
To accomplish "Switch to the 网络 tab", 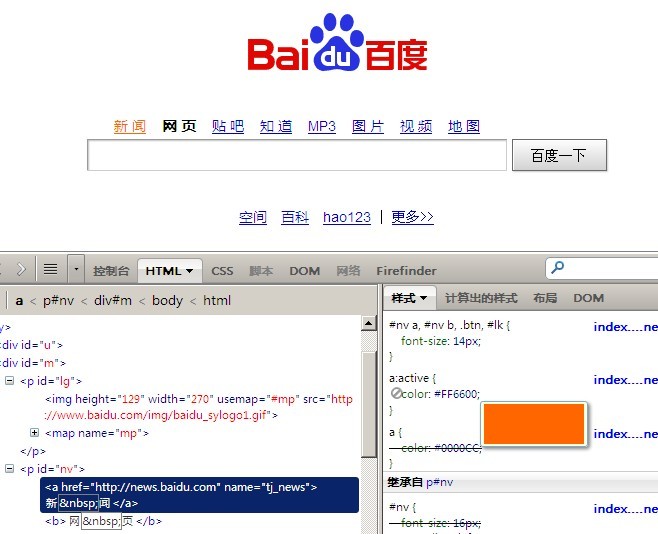I will pos(348,271).
